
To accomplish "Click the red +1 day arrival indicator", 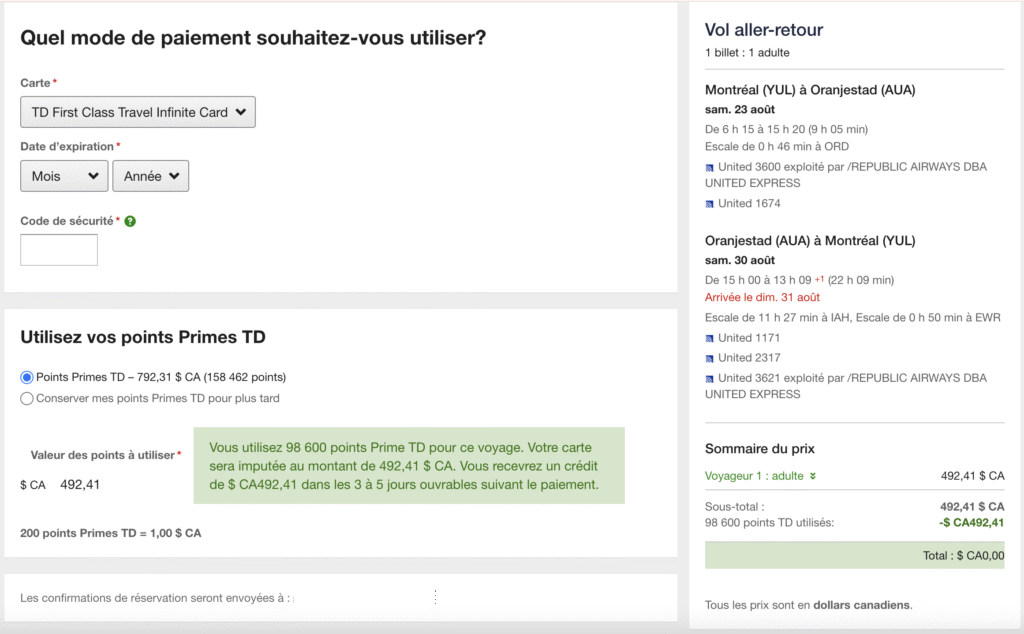I will 817,279.
